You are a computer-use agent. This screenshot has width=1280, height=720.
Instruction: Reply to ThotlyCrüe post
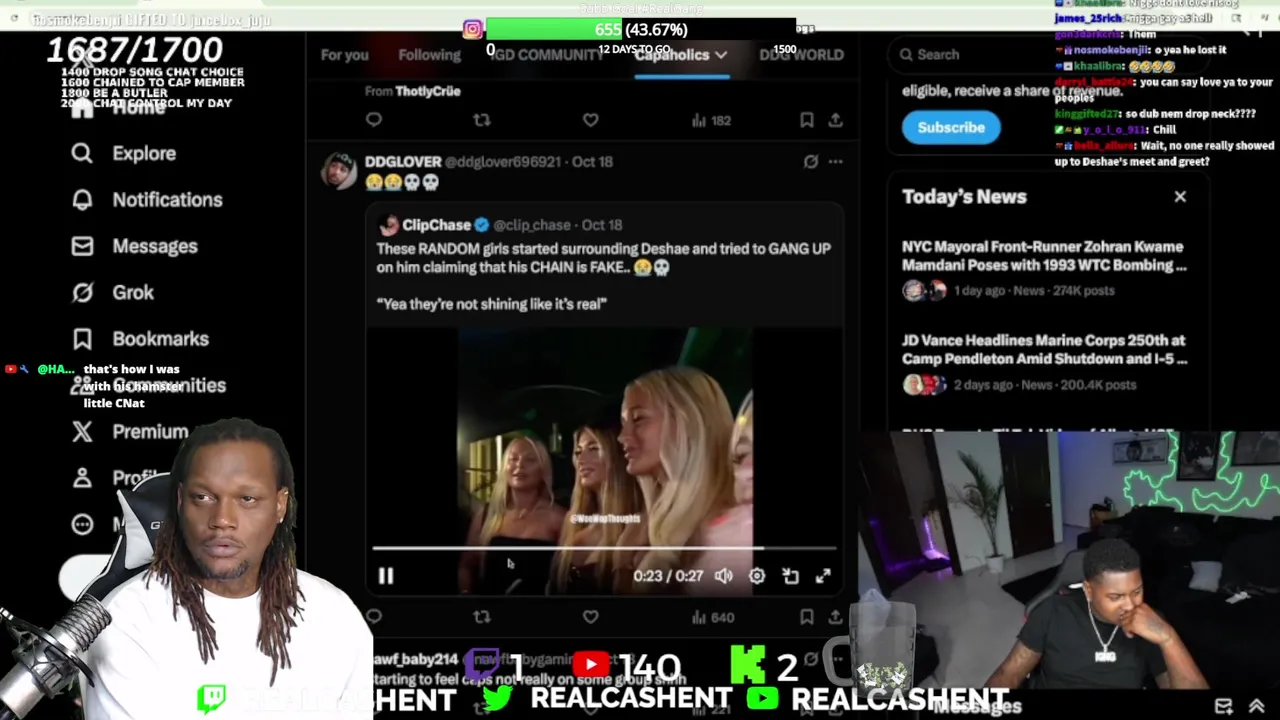pos(374,120)
